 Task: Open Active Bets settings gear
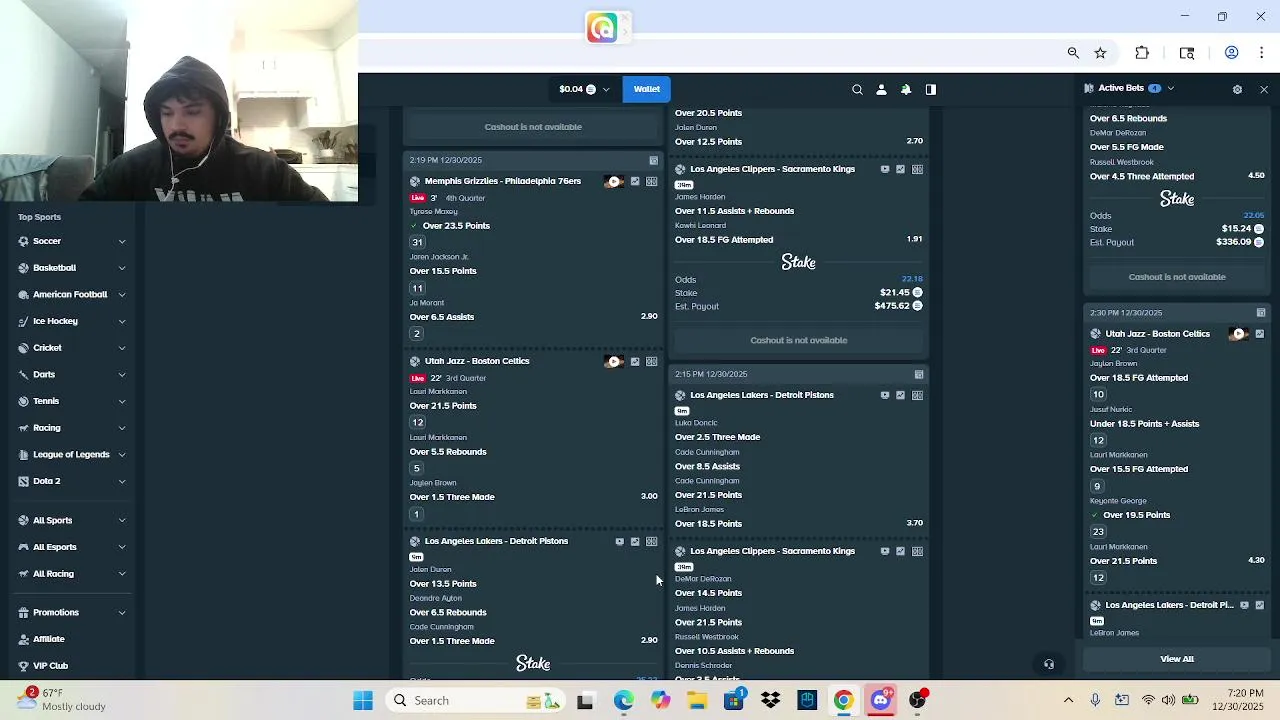(1237, 89)
